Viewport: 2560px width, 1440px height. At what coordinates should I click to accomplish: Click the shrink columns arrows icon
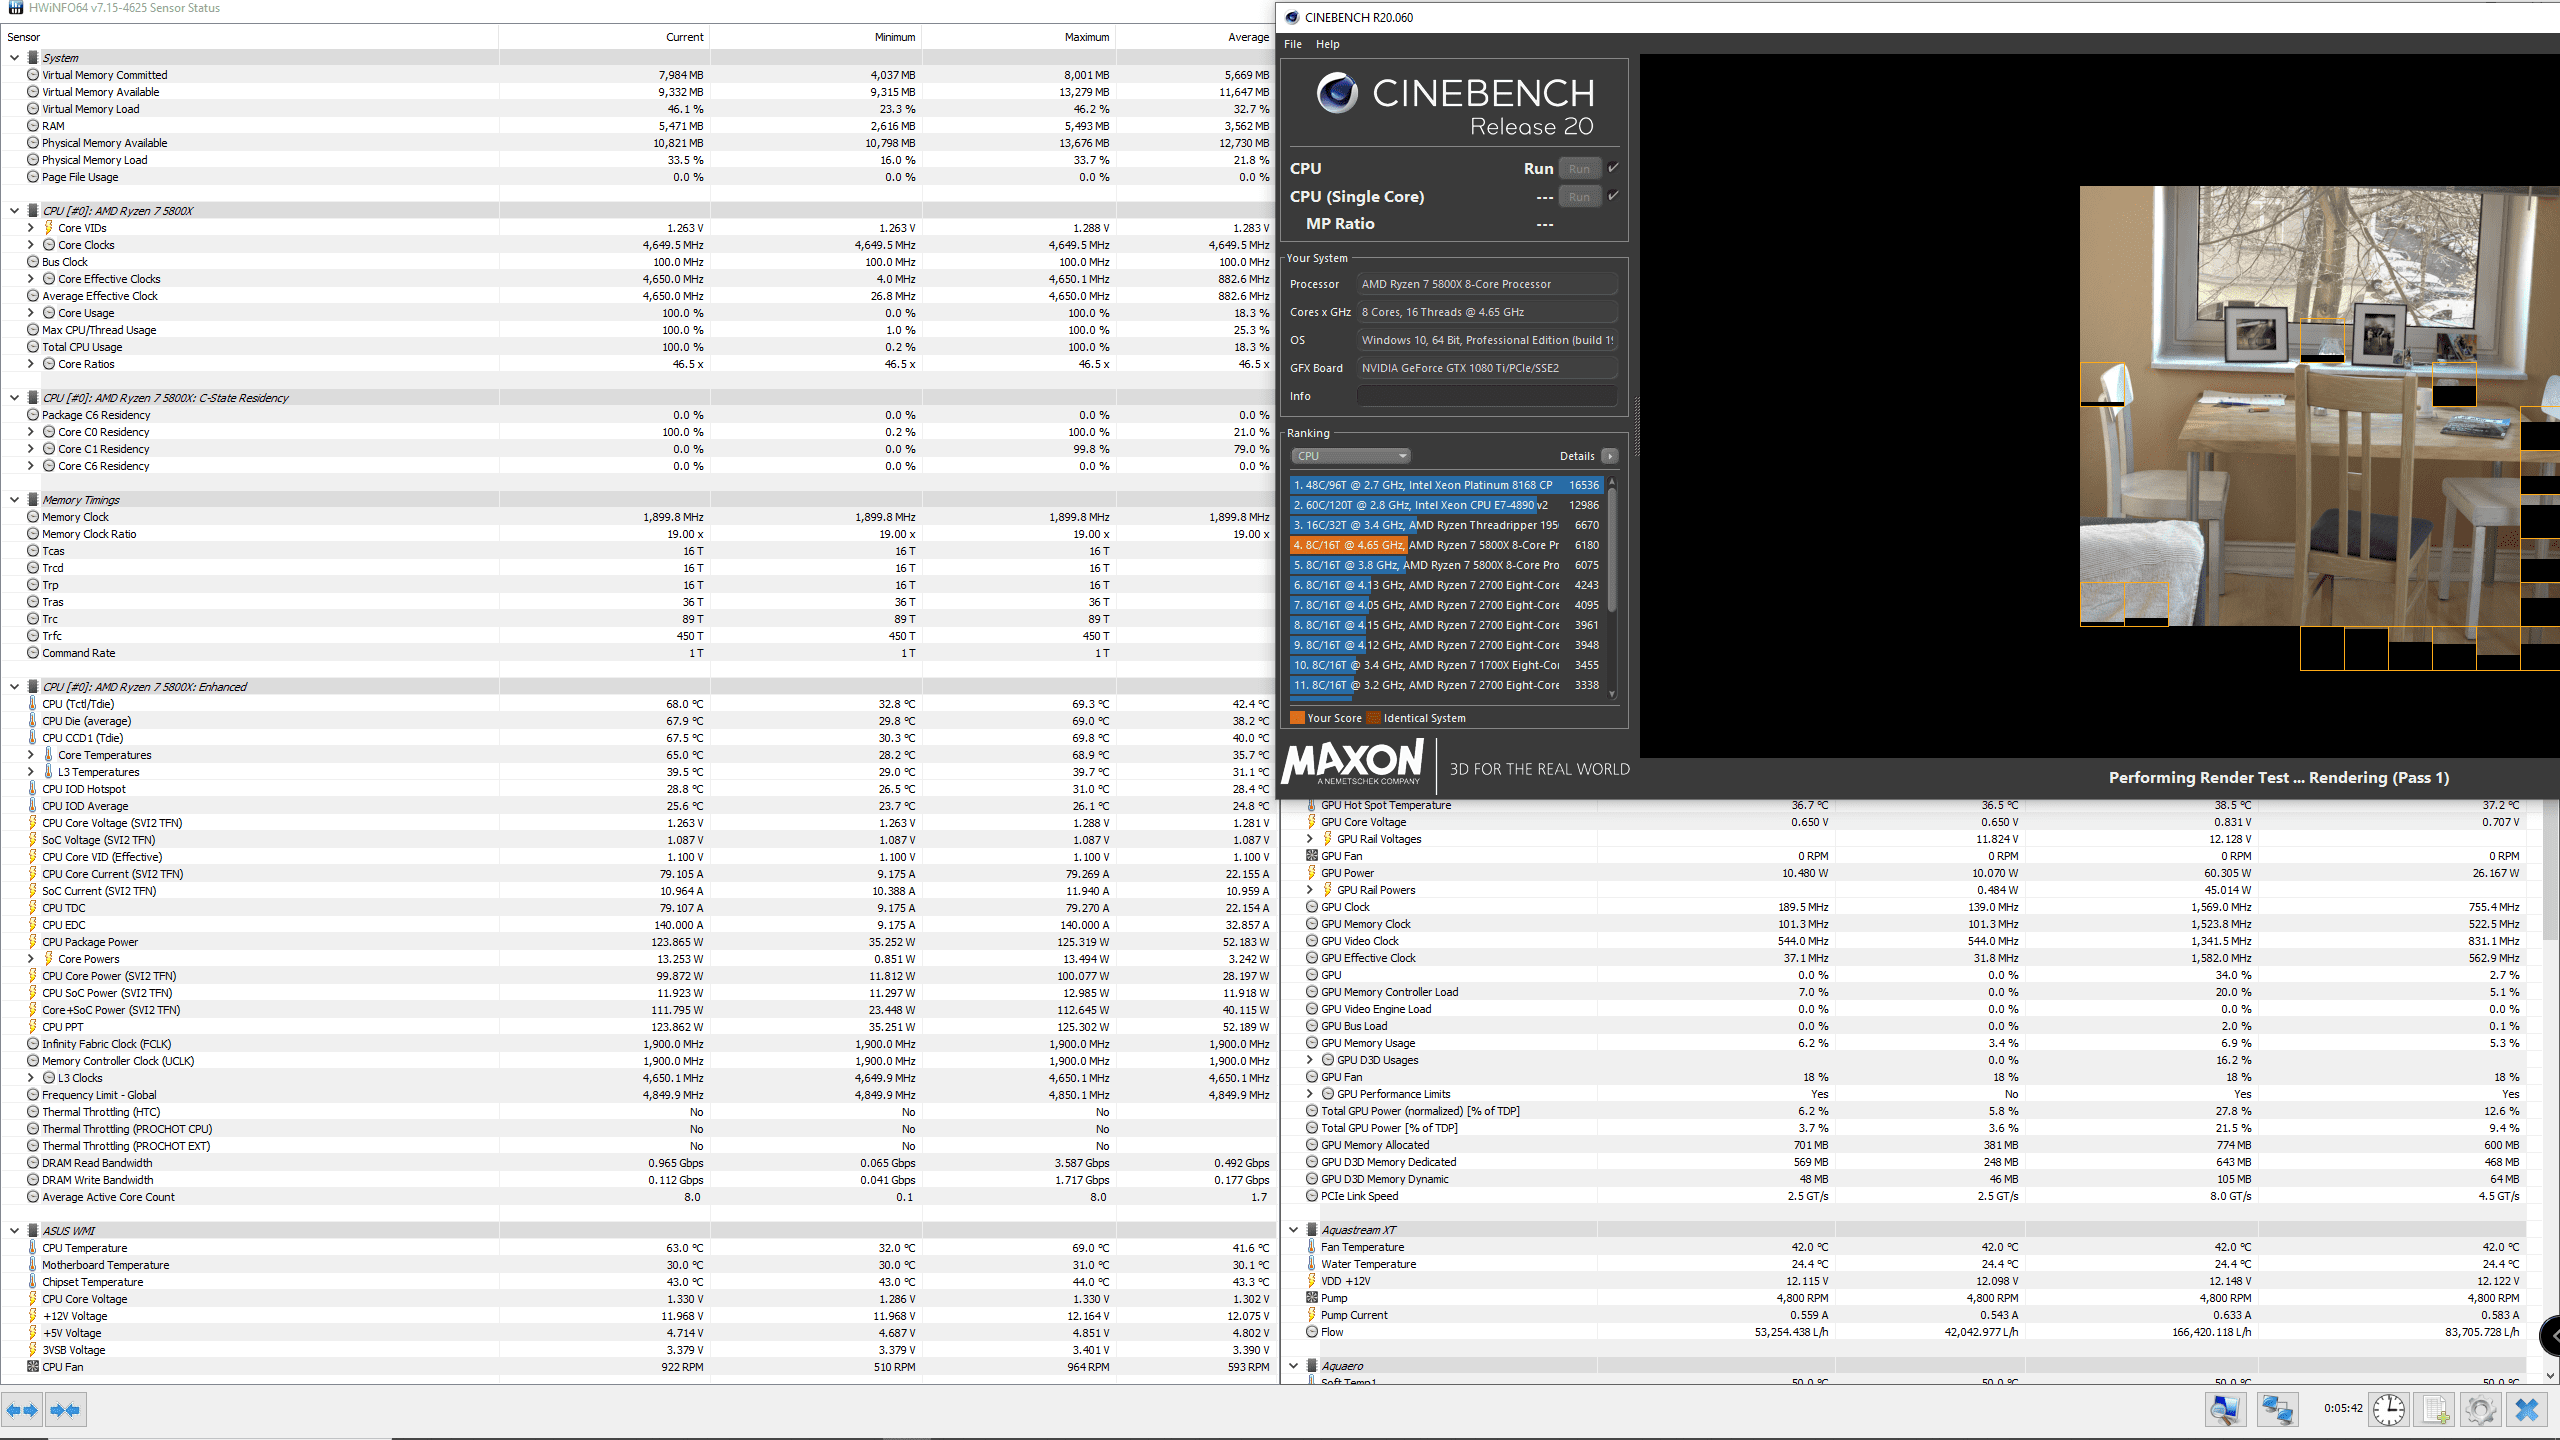[65, 1410]
